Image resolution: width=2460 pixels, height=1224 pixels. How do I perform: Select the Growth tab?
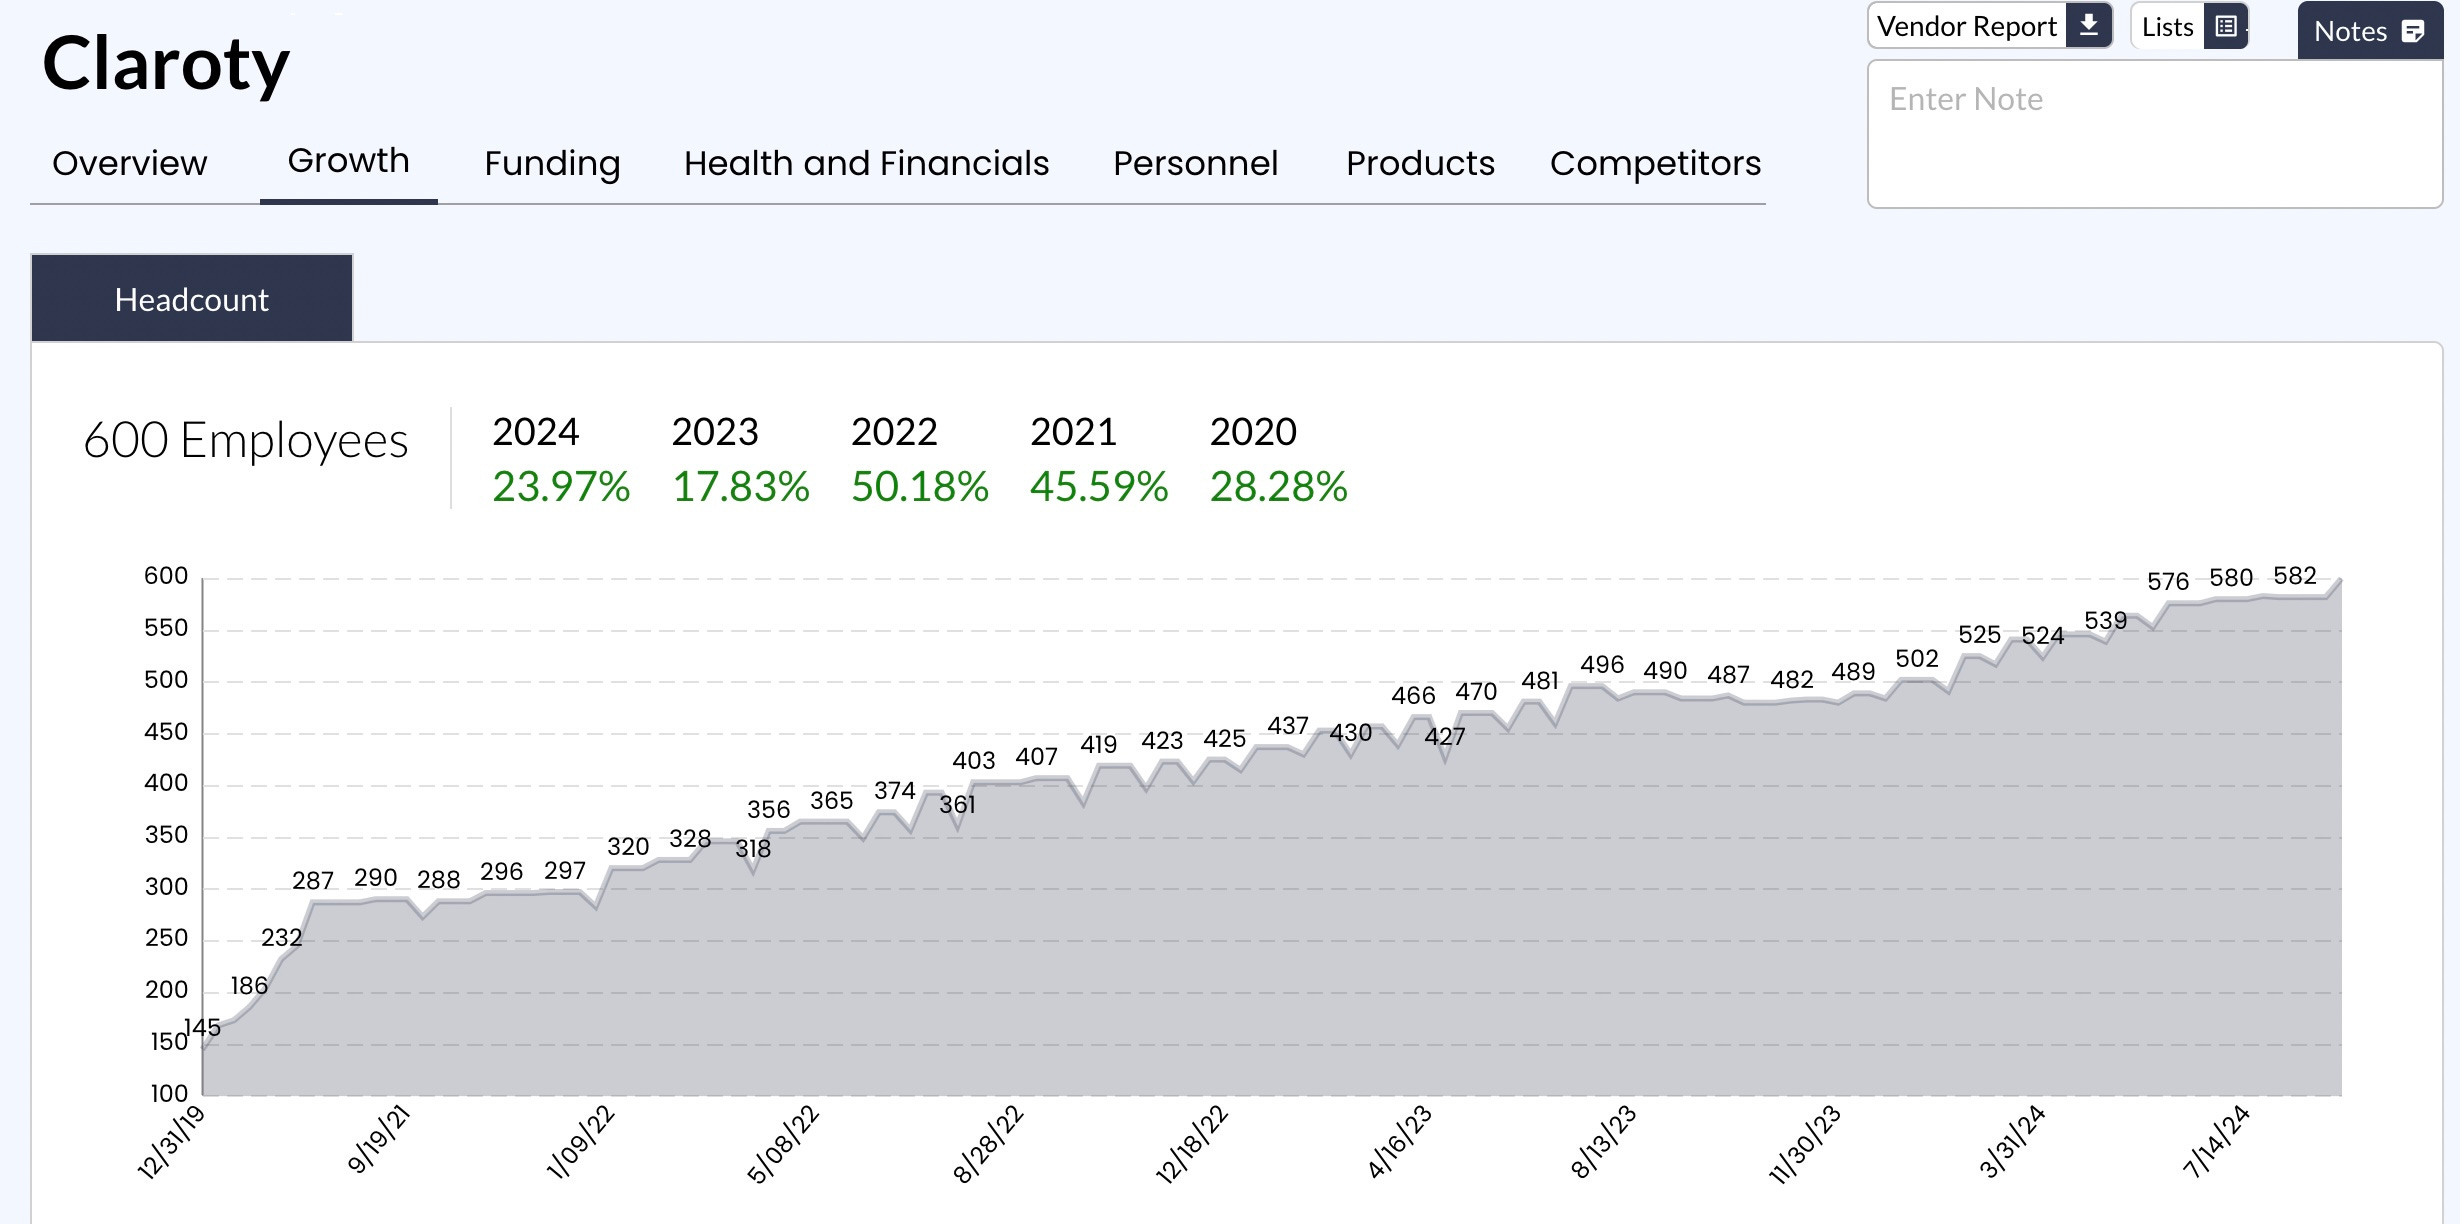coord(349,161)
